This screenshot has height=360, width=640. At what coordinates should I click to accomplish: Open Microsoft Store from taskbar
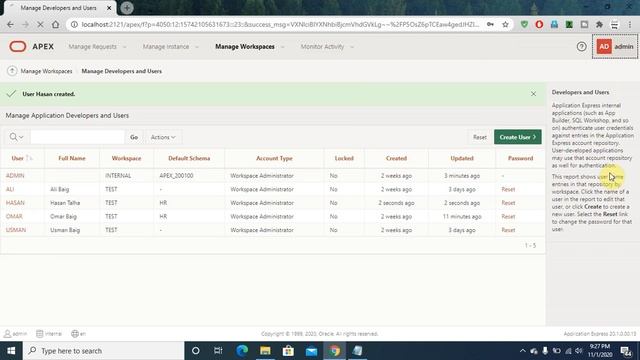click(288, 351)
